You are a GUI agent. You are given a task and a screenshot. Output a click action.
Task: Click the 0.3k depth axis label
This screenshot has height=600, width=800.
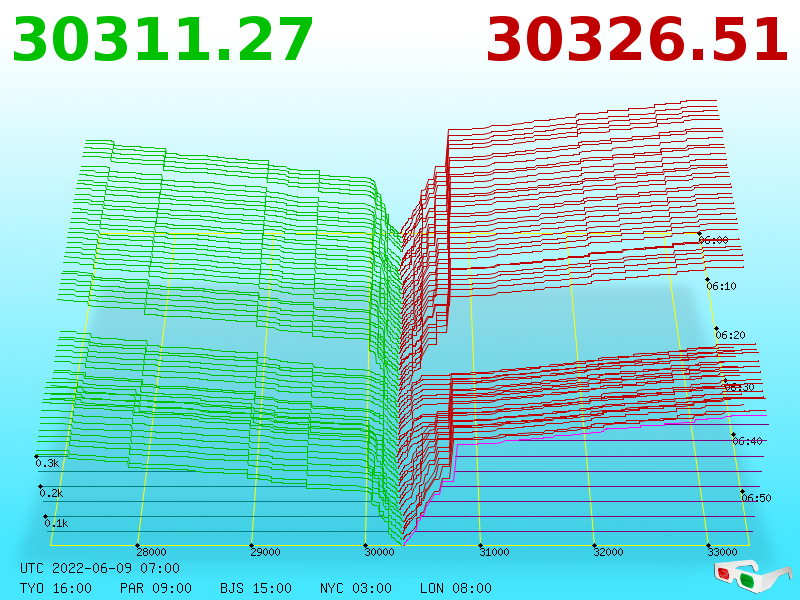click(x=47, y=463)
